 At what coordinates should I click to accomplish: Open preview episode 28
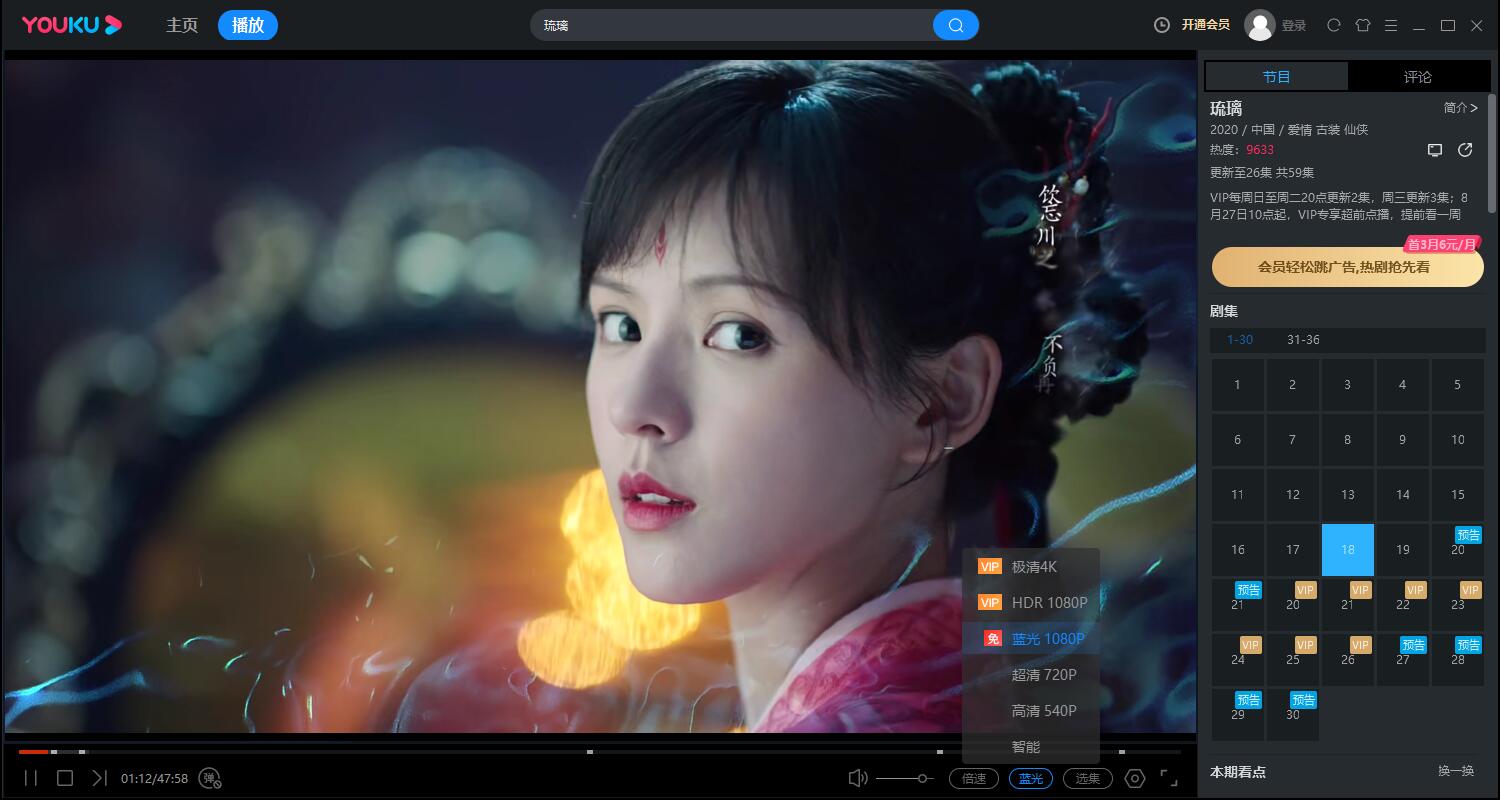[1457, 660]
